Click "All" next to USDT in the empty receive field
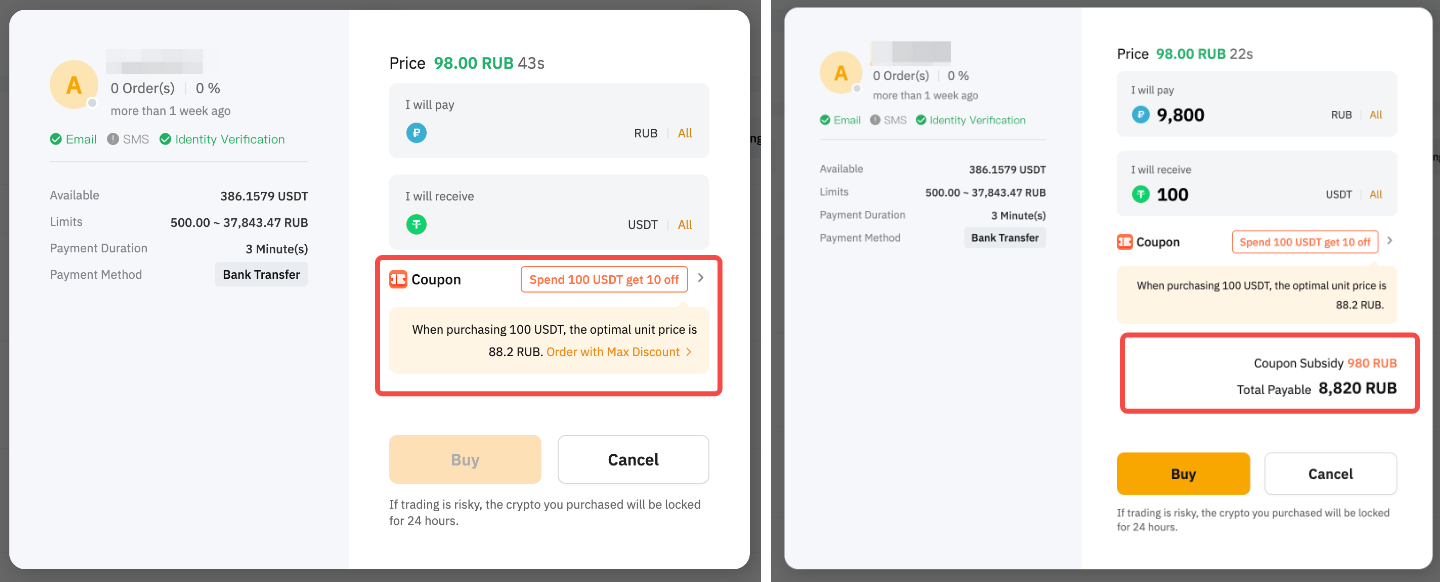This screenshot has width=1440, height=582. 685,225
